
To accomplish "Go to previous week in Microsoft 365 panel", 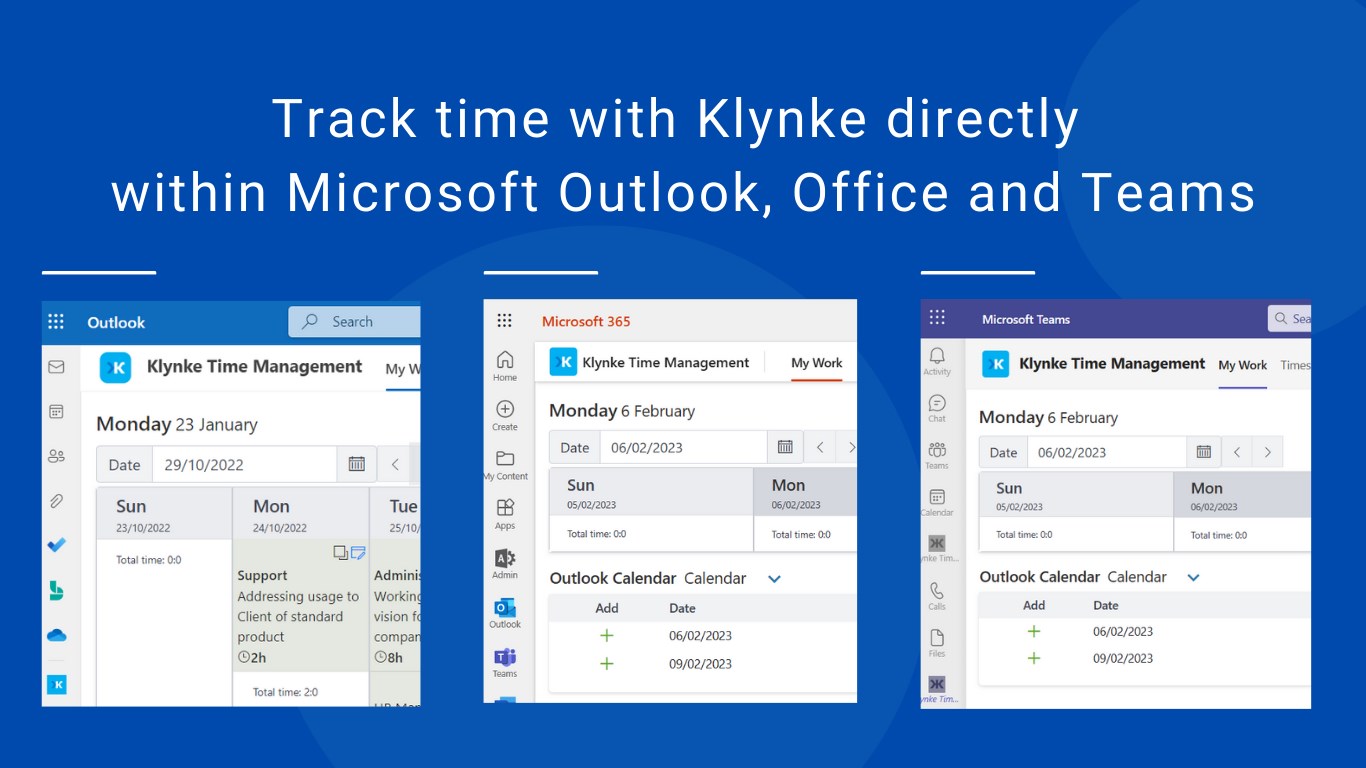I will (820, 447).
